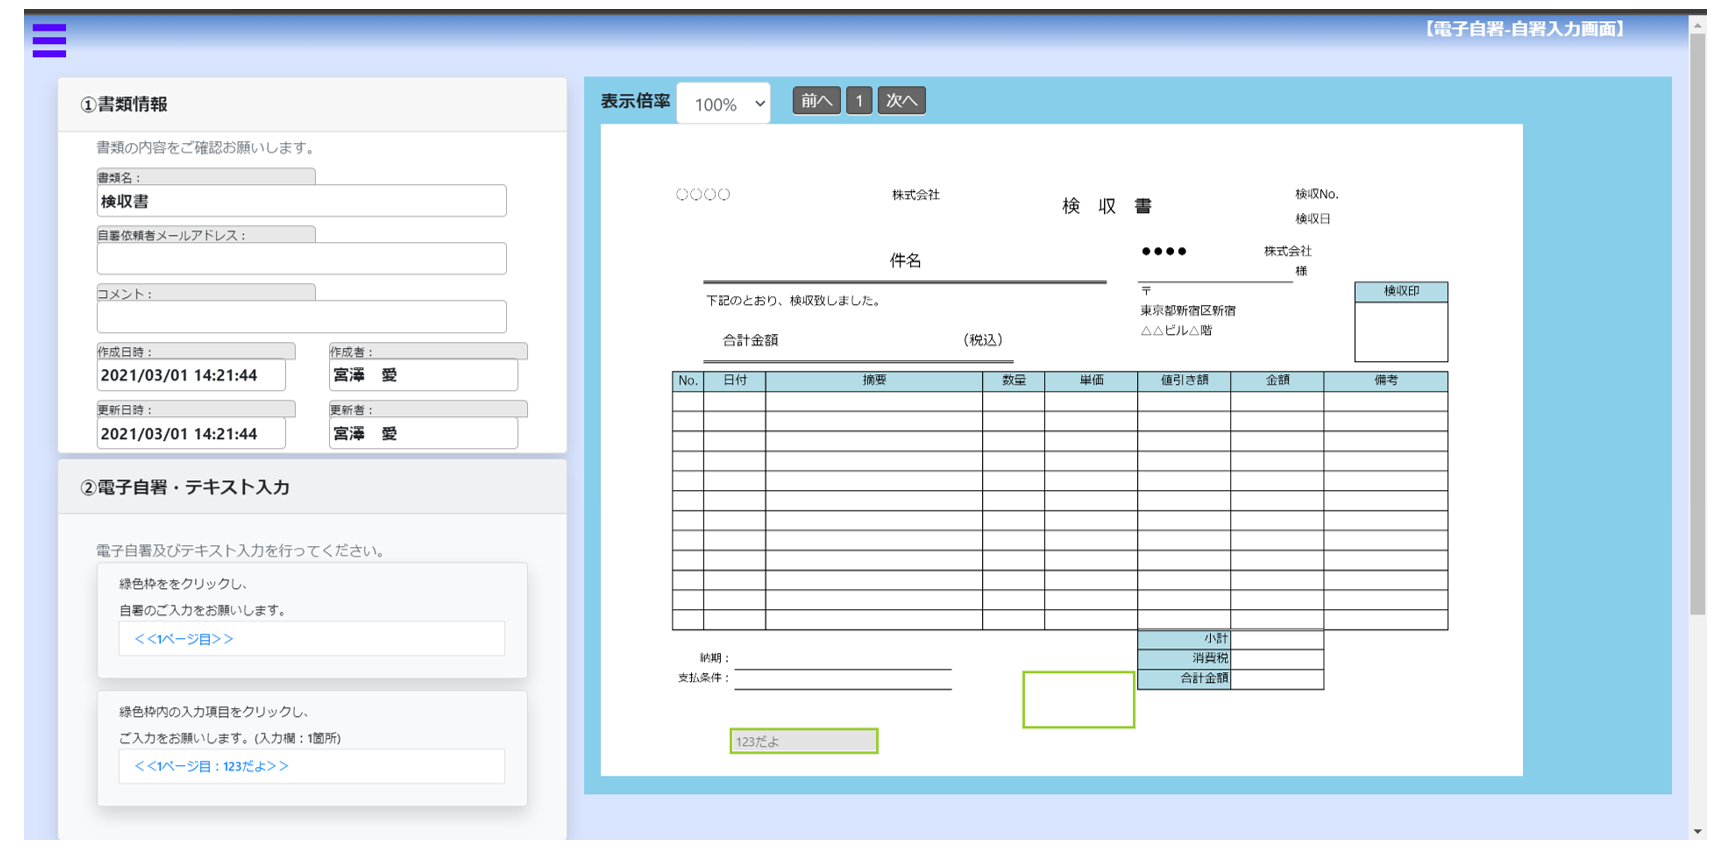Click the 検 収 書 document title
Screen dimensions: 1723x856
[x=1106, y=206]
